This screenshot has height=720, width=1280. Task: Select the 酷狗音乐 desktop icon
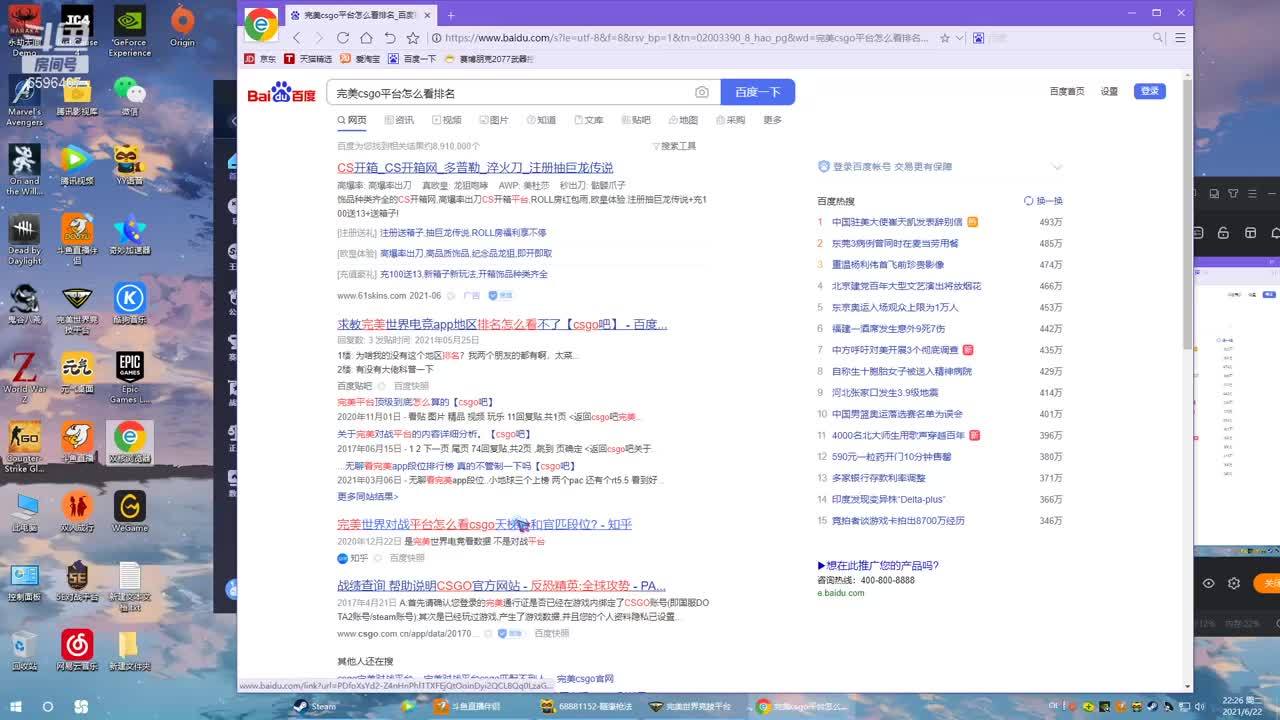point(130,304)
